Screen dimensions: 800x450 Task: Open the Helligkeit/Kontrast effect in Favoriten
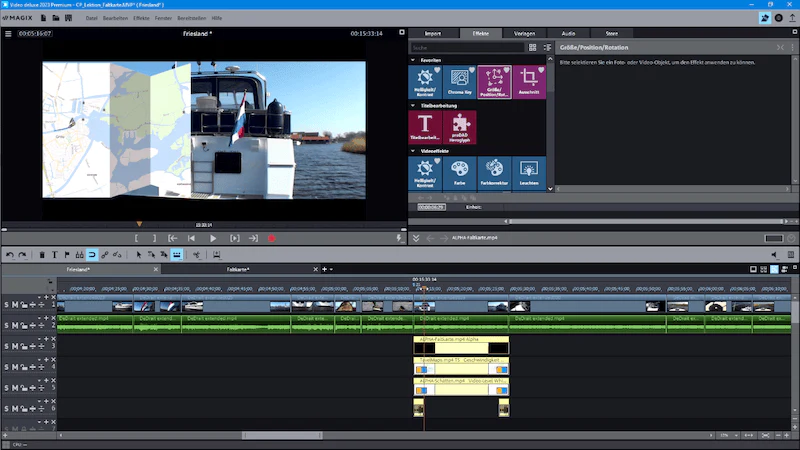(x=425, y=82)
